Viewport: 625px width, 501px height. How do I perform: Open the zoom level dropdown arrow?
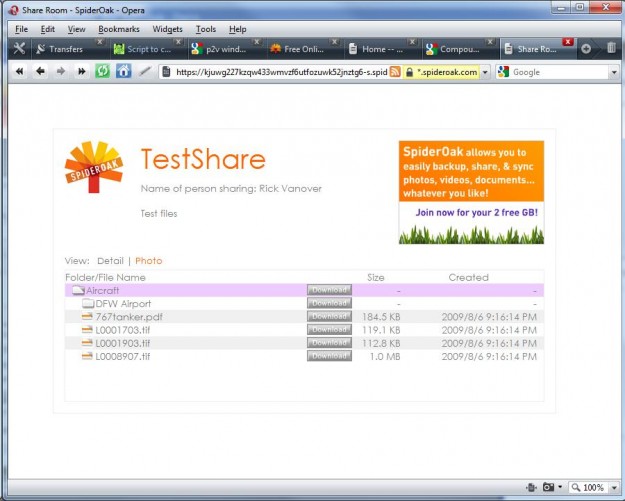point(614,487)
